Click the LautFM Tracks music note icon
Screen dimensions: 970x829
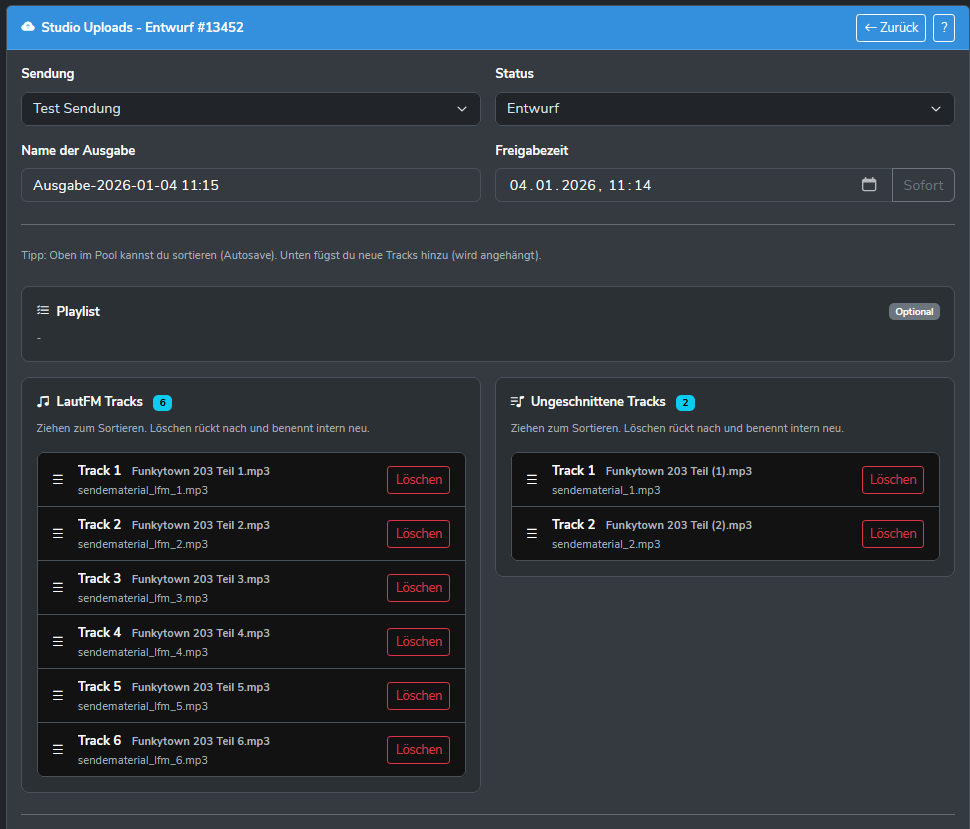pyautogui.click(x=43, y=402)
